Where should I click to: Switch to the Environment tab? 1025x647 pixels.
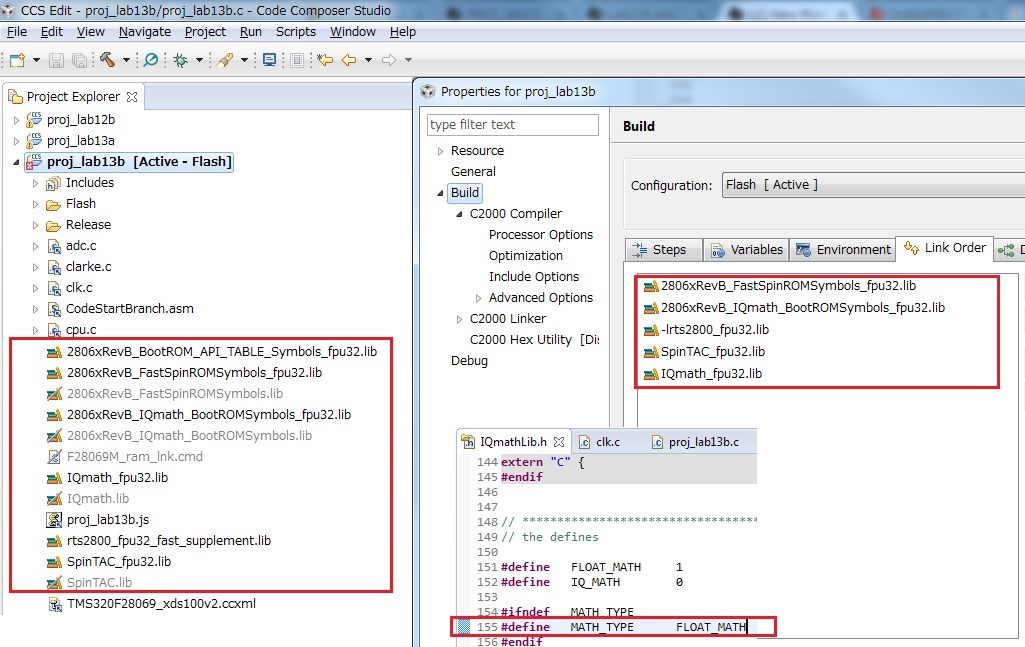click(x=843, y=250)
